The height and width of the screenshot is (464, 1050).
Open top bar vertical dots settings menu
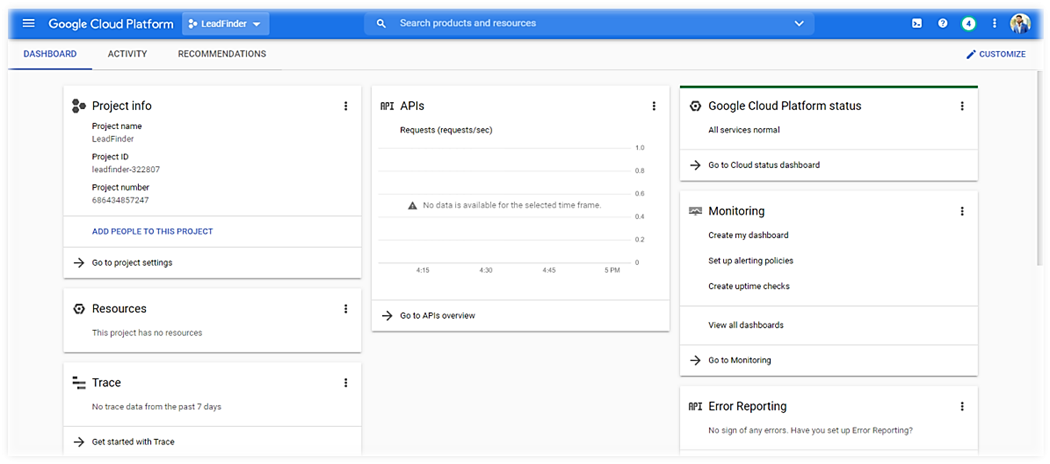click(994, 23)
